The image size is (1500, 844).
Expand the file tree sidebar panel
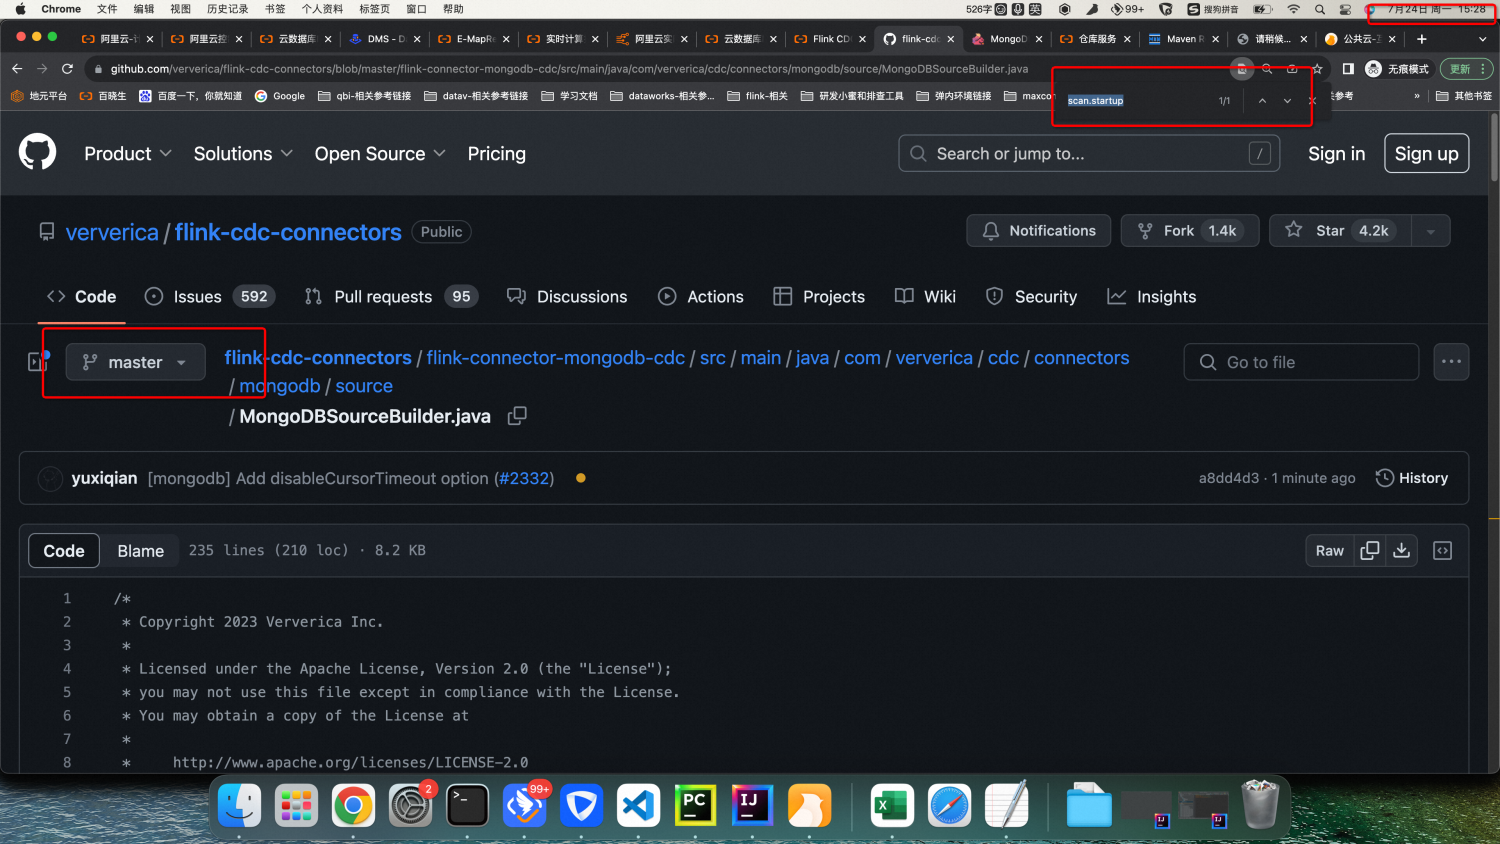(37, 361)
